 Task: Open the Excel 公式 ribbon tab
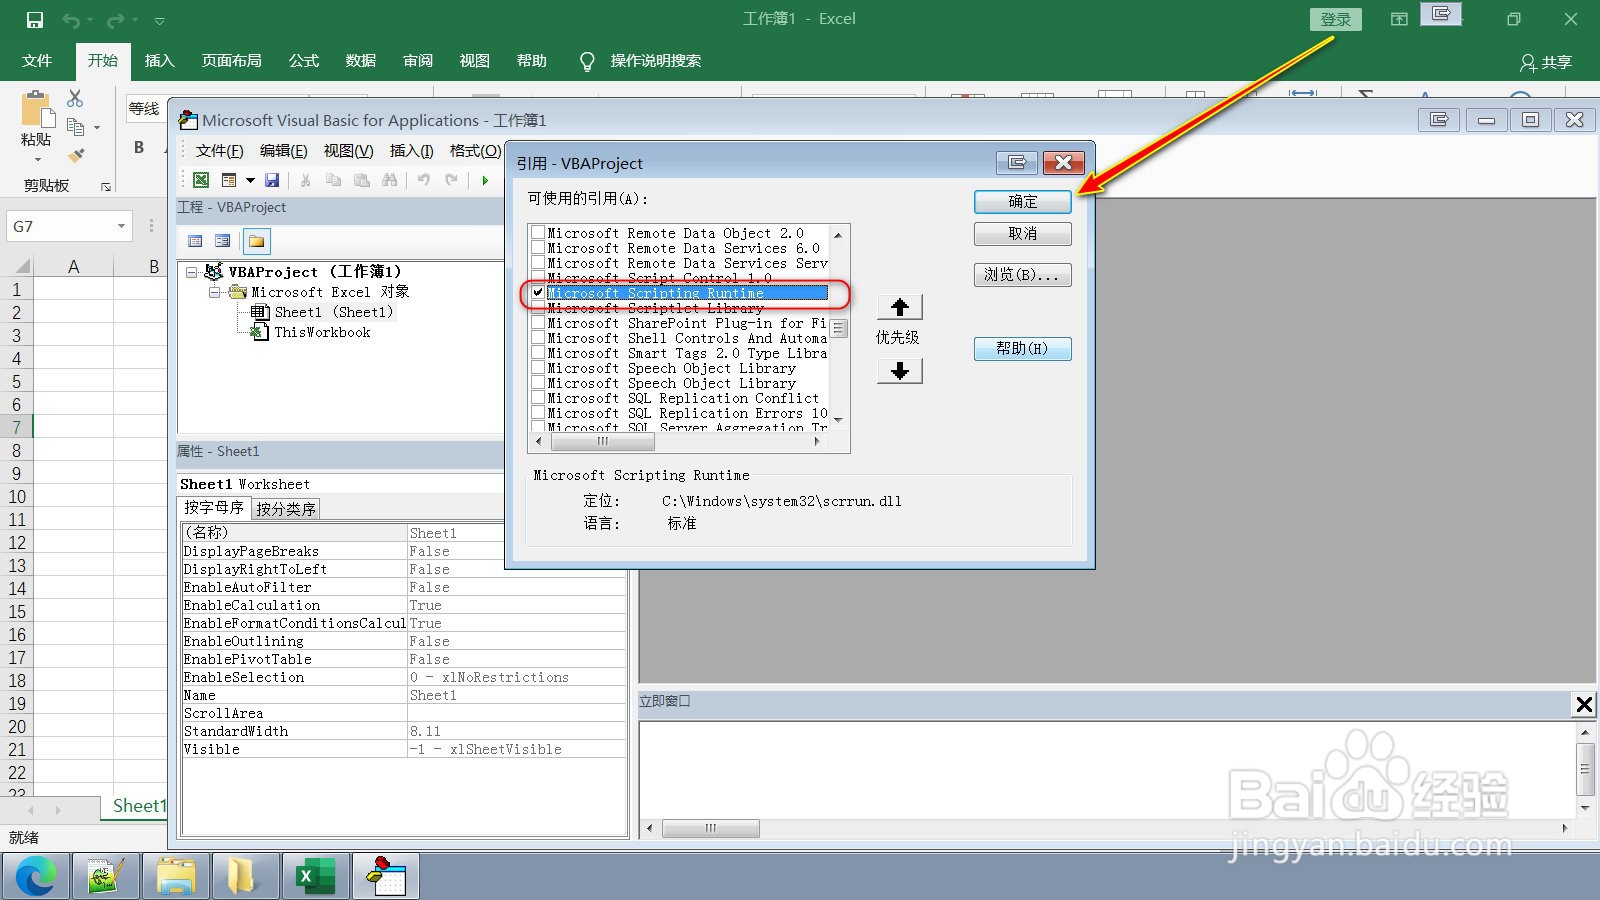click(304, 61)
